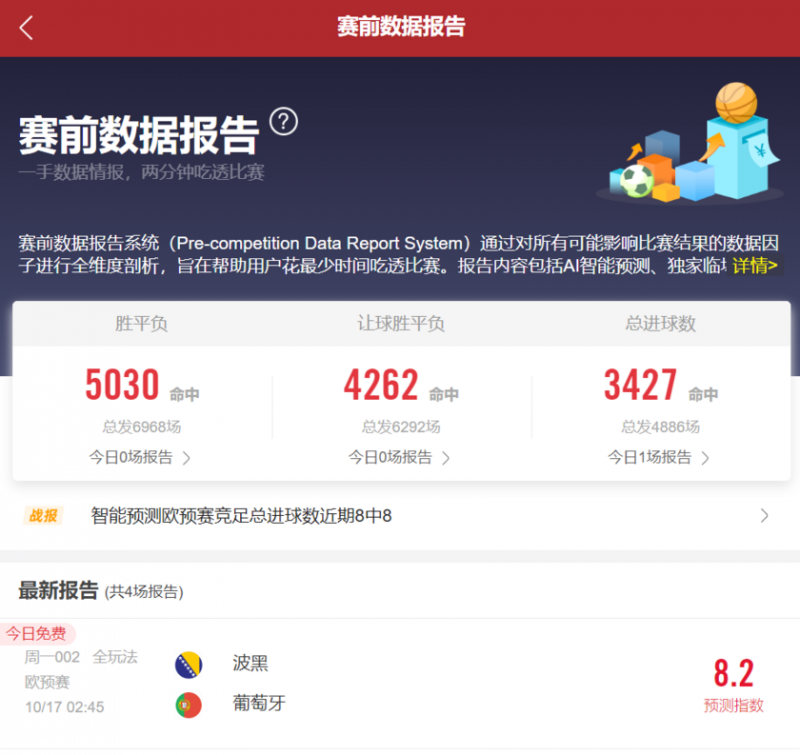The height and width of the screenshot is (755, 800).
Task: Open the 波黑 vs 葡萄牙 match report
Action: (400, 684)
